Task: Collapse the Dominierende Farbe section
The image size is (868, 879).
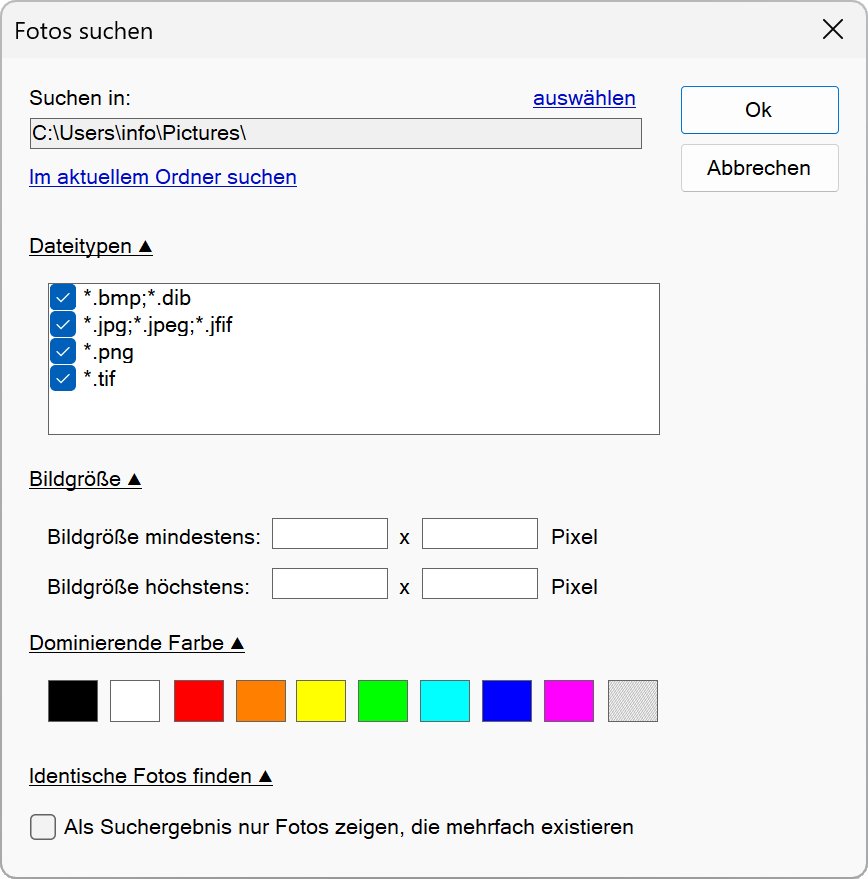Action: point(137,643)
